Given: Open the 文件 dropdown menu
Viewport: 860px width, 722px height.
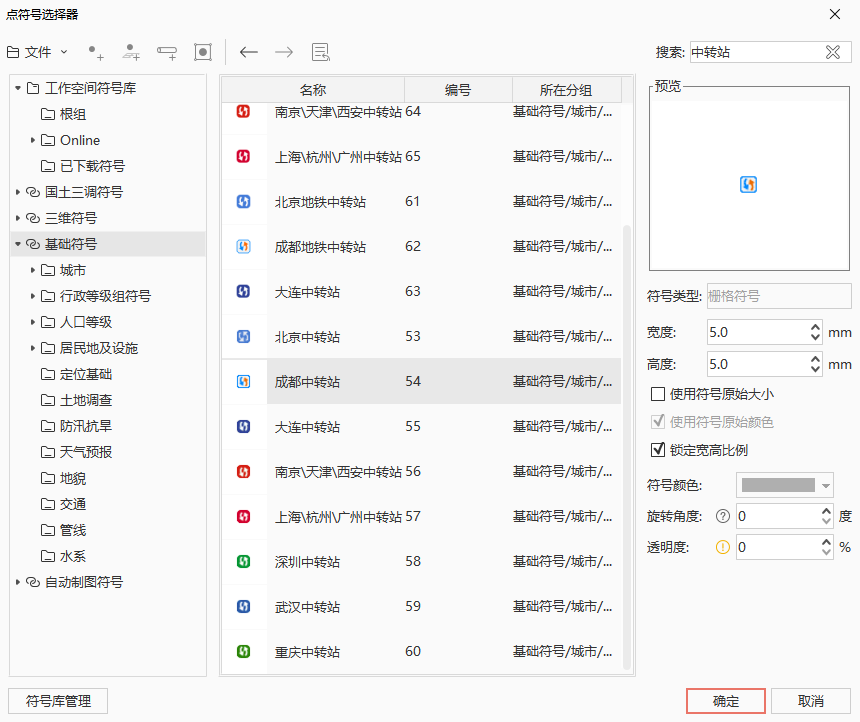Looking at the screenshot, I should [38, 52].
